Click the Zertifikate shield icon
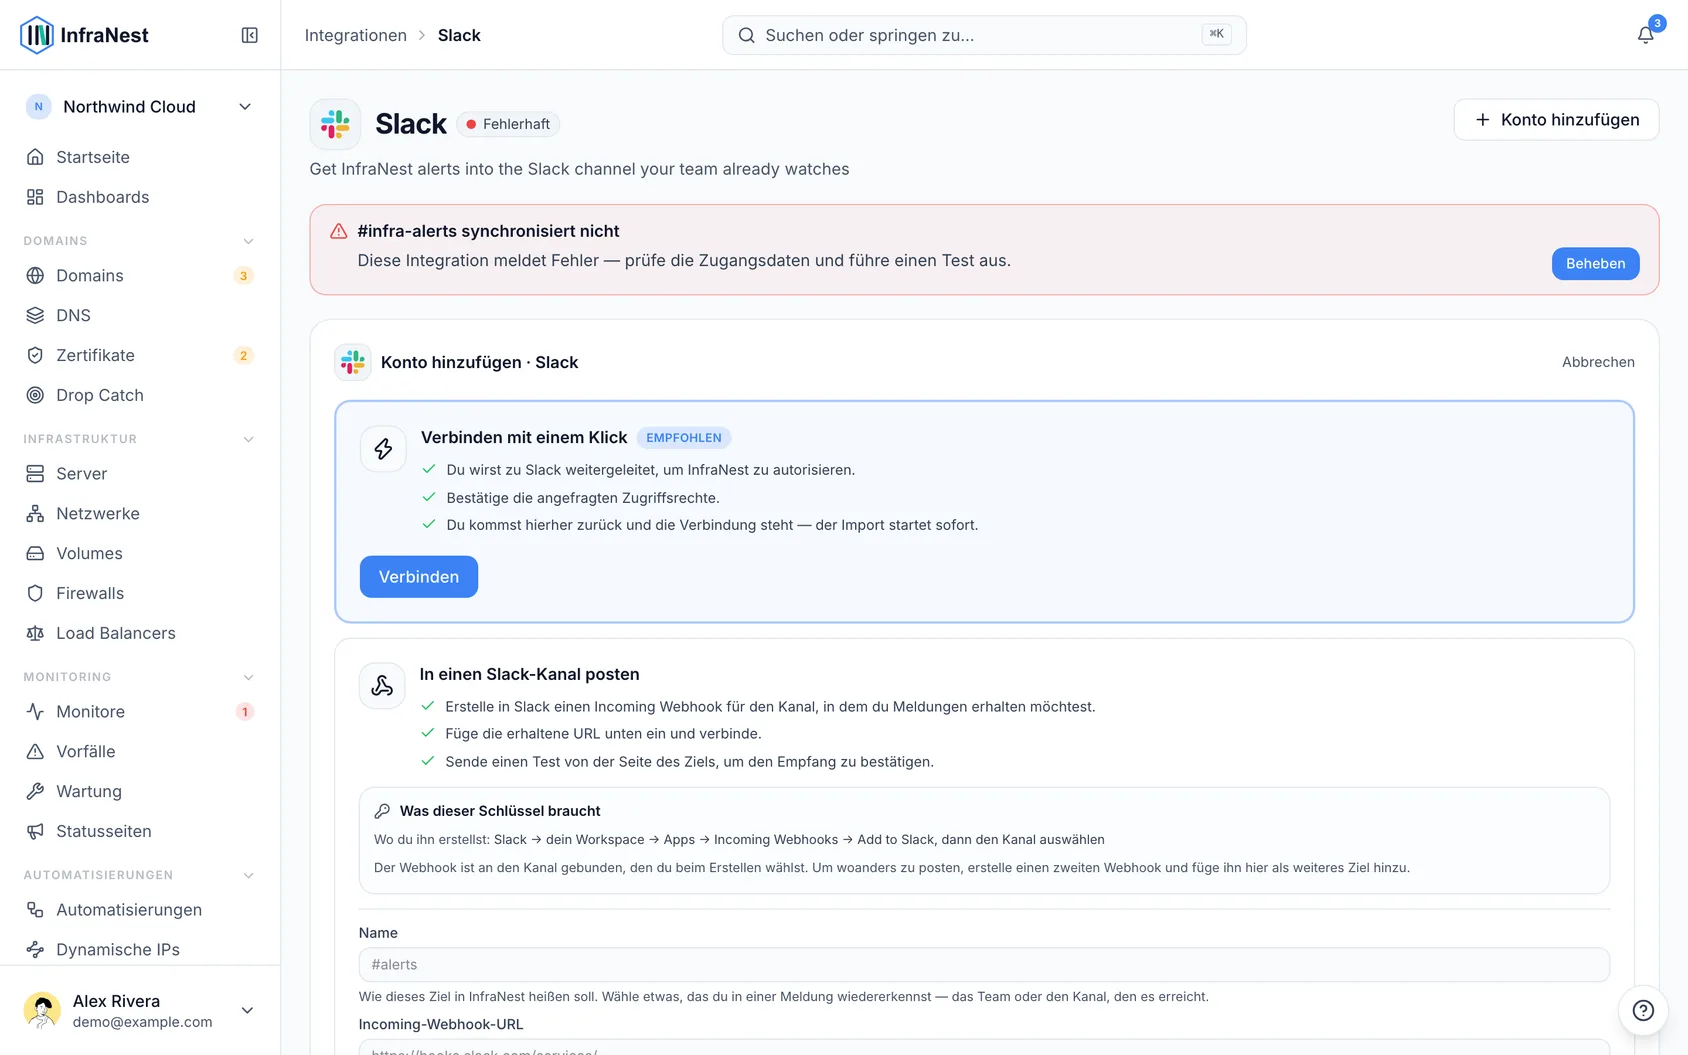Viewport: 1688px width, 1055px height. tap(35, 355)
